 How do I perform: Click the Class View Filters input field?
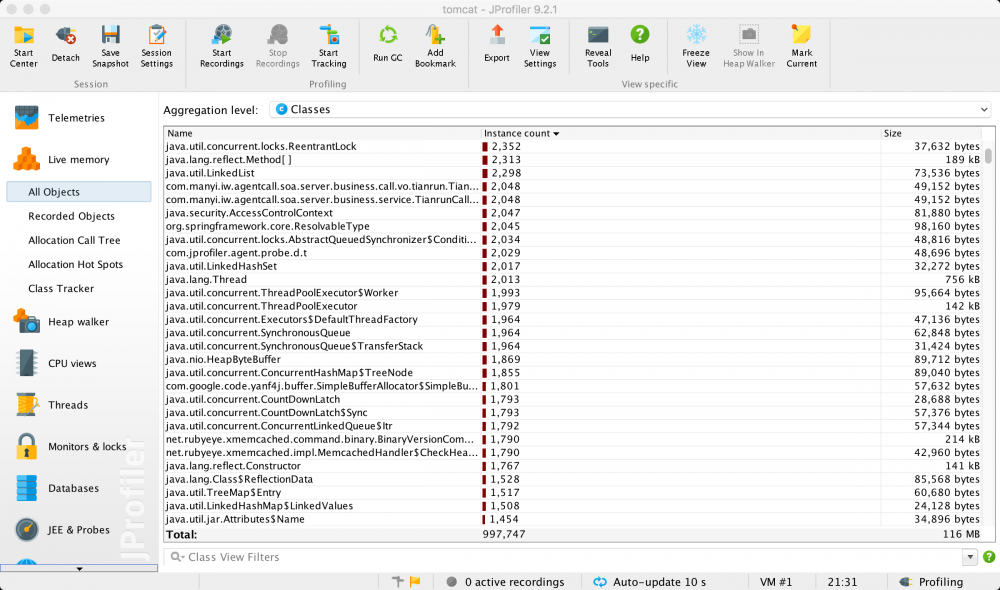pyautogui.click(x=570, y=558)
